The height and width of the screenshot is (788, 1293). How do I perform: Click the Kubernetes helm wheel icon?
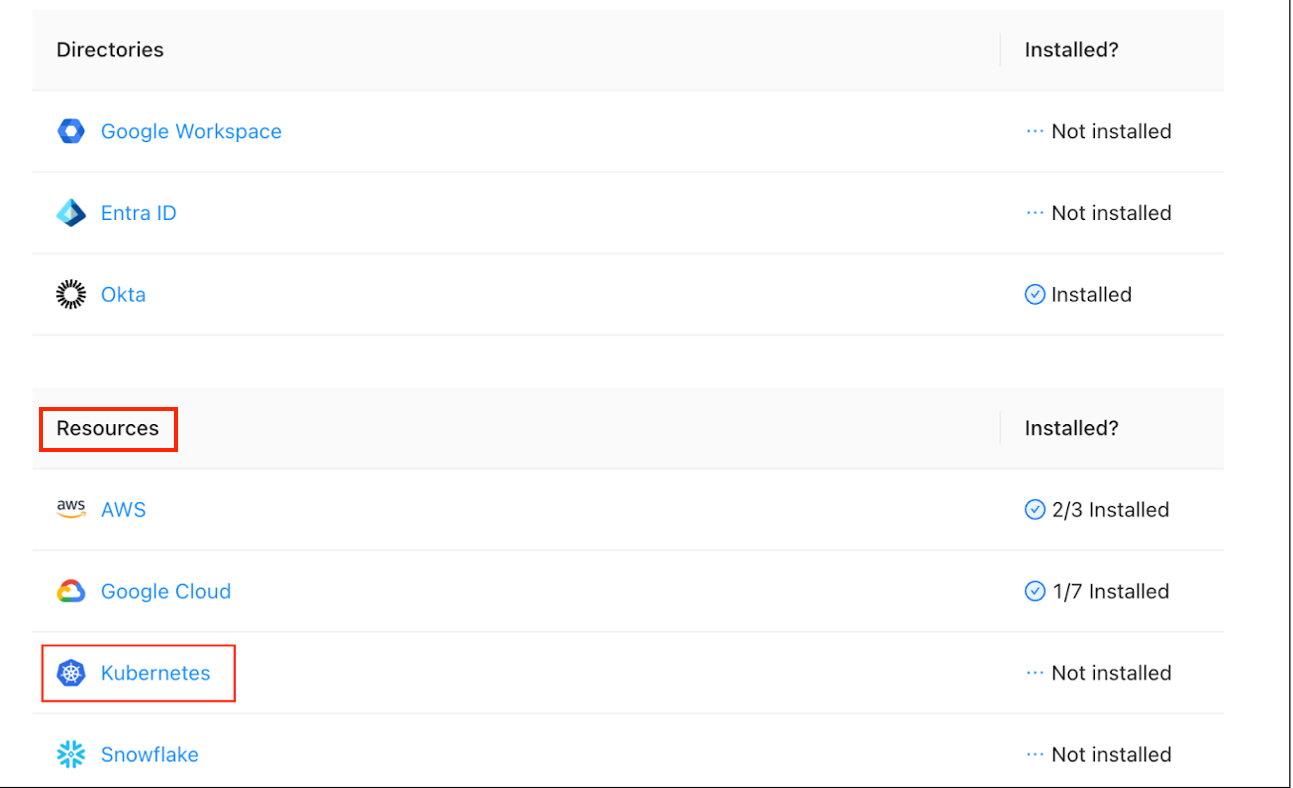[x=71, y=673]
